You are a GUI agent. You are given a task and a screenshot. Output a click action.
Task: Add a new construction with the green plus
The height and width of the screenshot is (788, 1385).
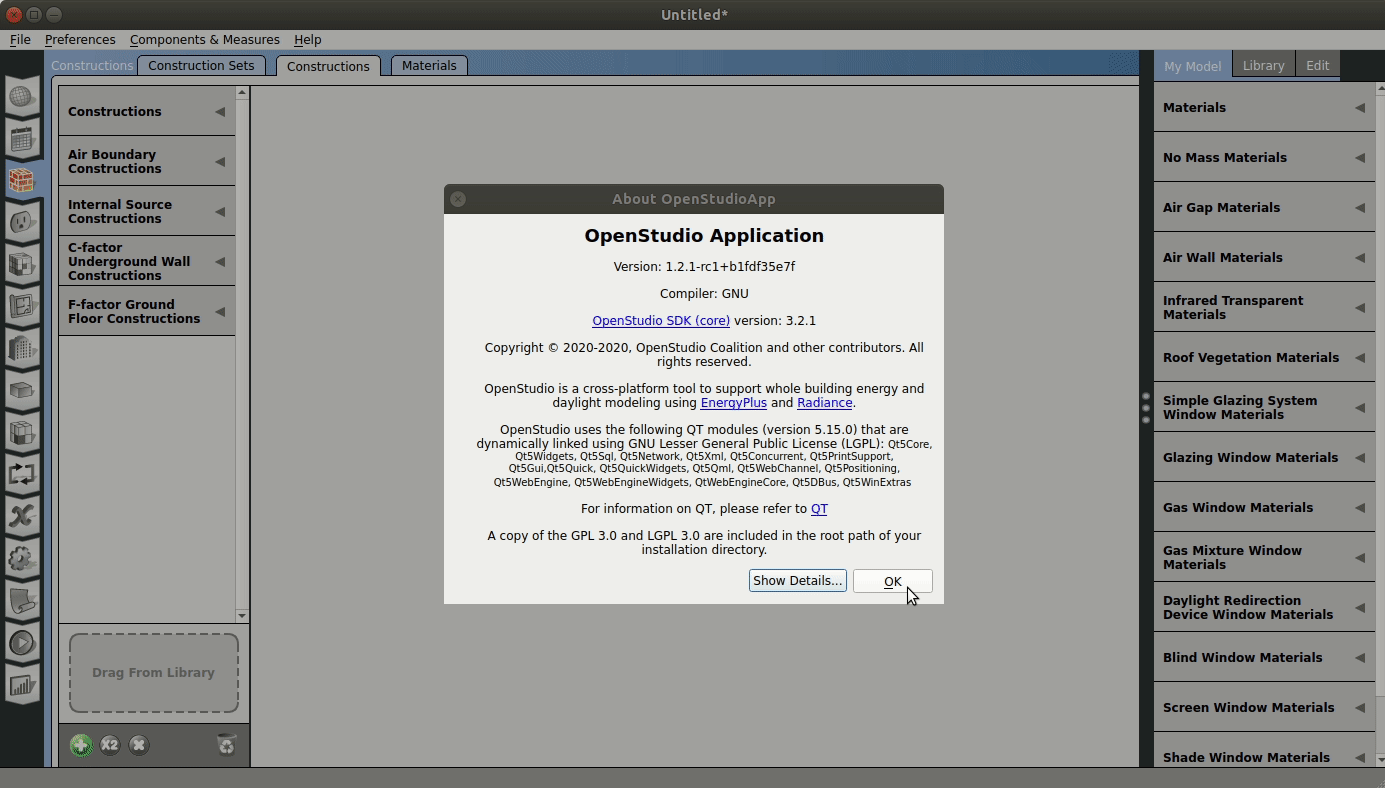click(80, 745)
